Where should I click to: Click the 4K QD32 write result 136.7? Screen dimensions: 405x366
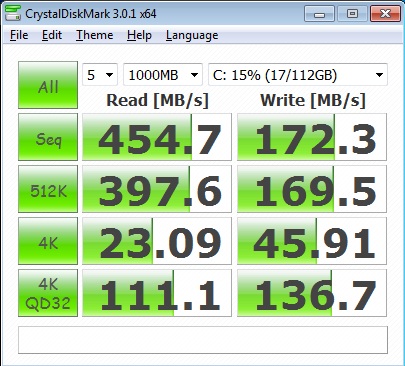(x=312, y=293)
